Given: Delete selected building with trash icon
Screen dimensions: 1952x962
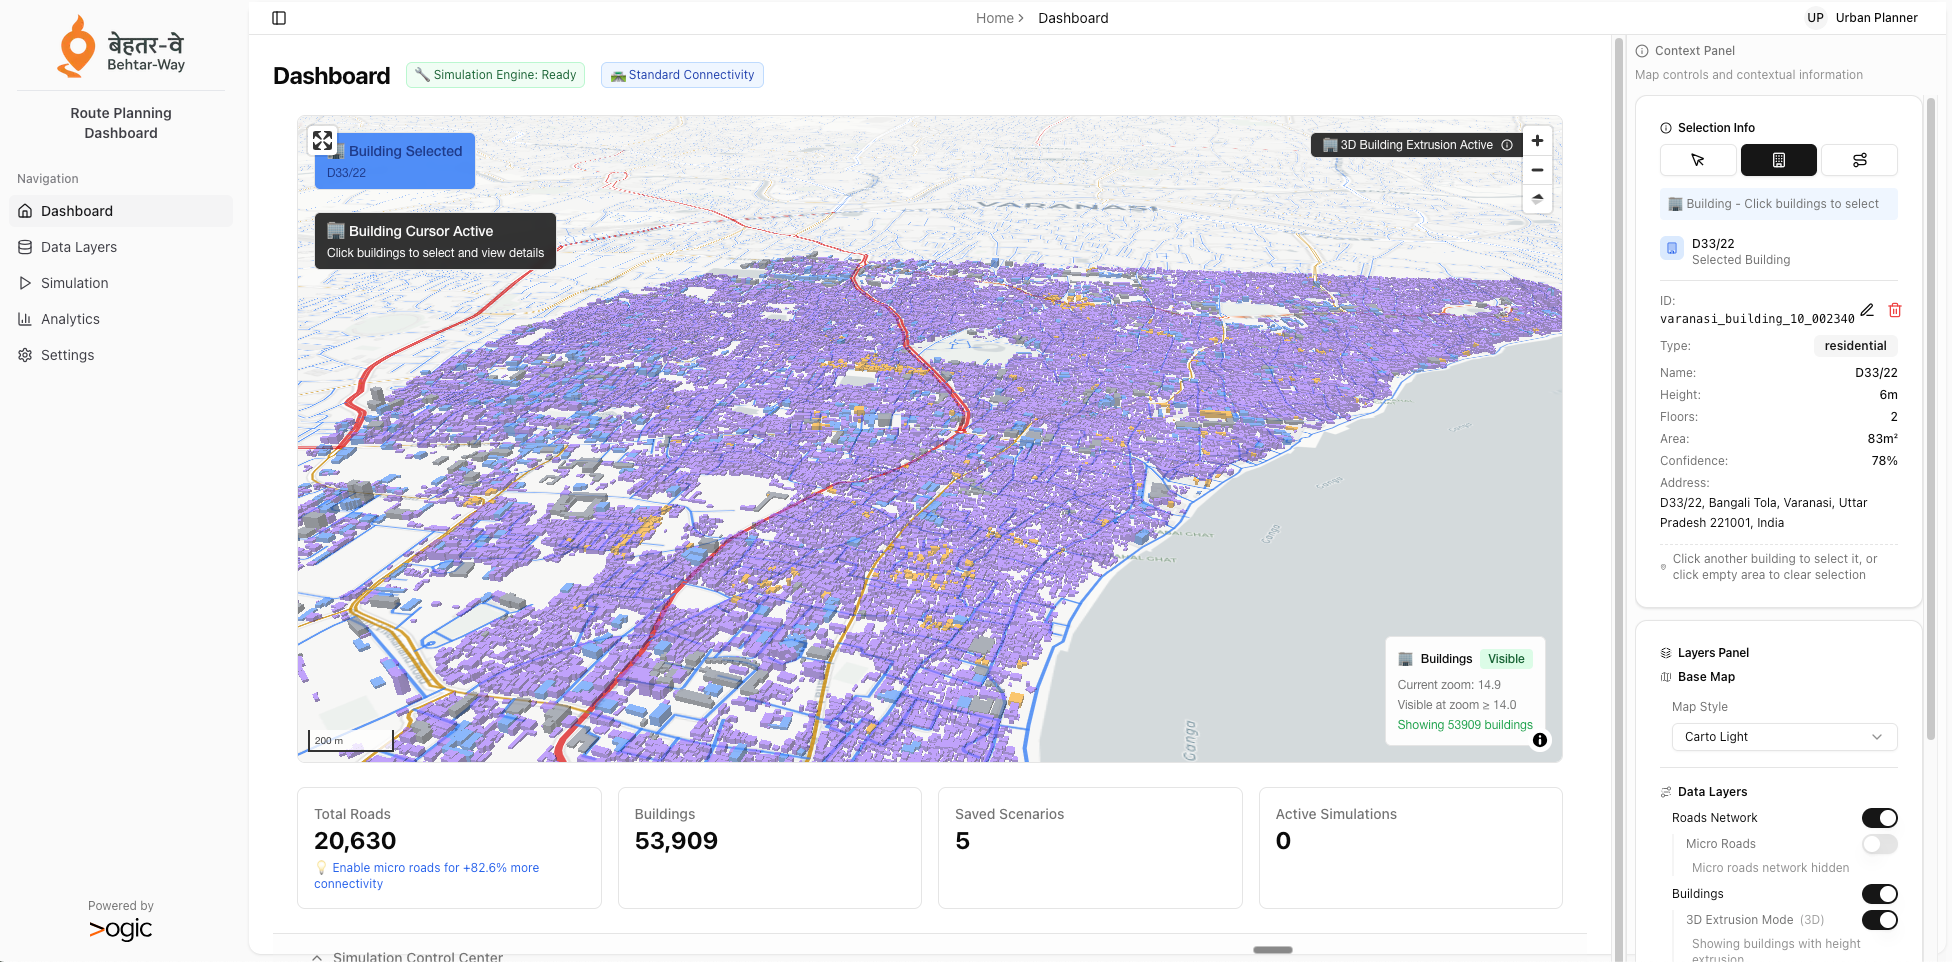Looking at the screenshot, I should point(1894,310).
